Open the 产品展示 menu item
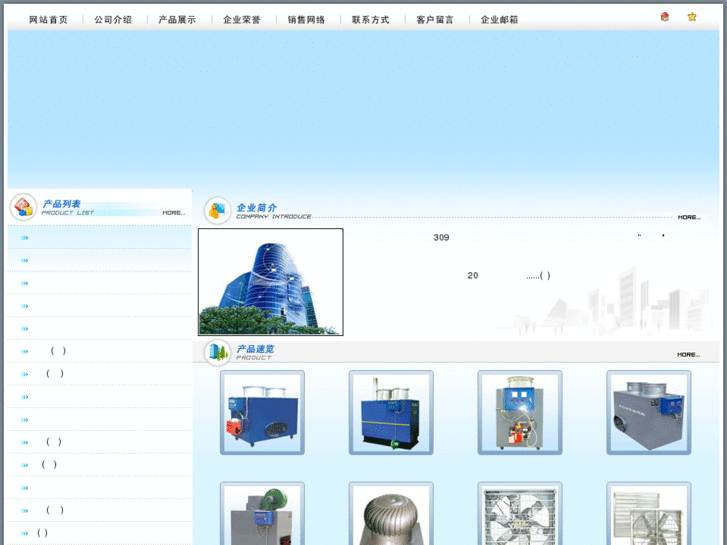The height and width of the screenshot is (545, 727). click(x=177, y=19)
